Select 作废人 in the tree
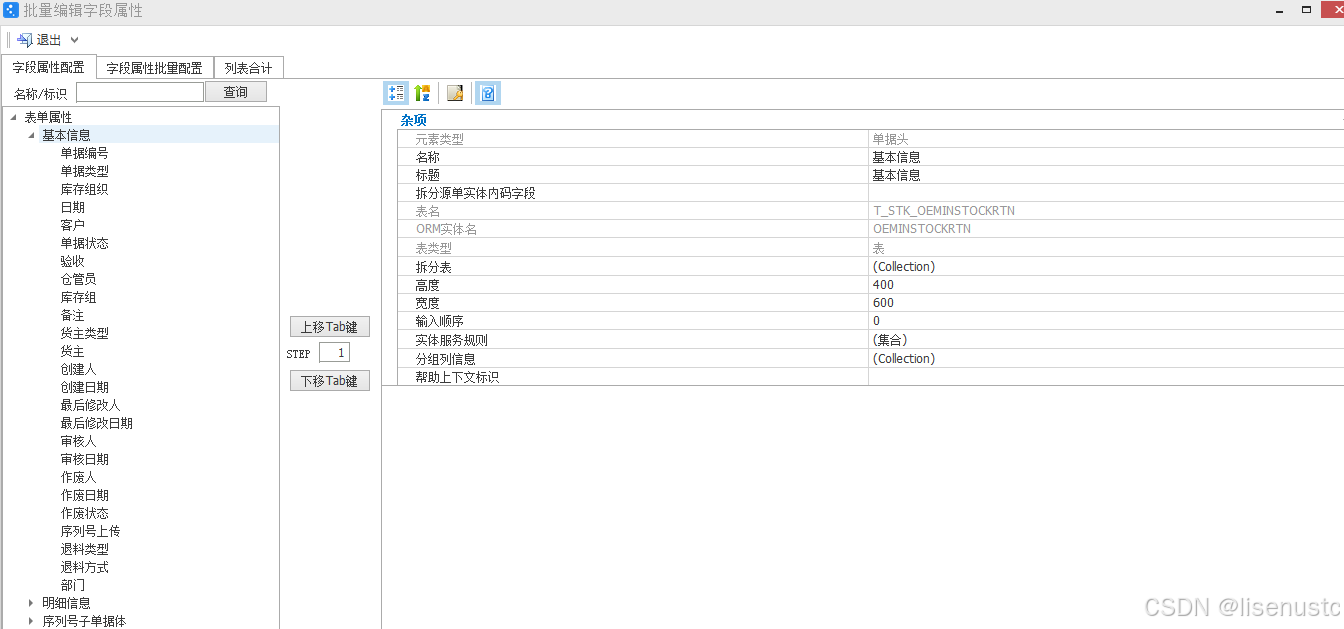The height and width of the screenshot is (629, 1344). click(x=78, y=477)
